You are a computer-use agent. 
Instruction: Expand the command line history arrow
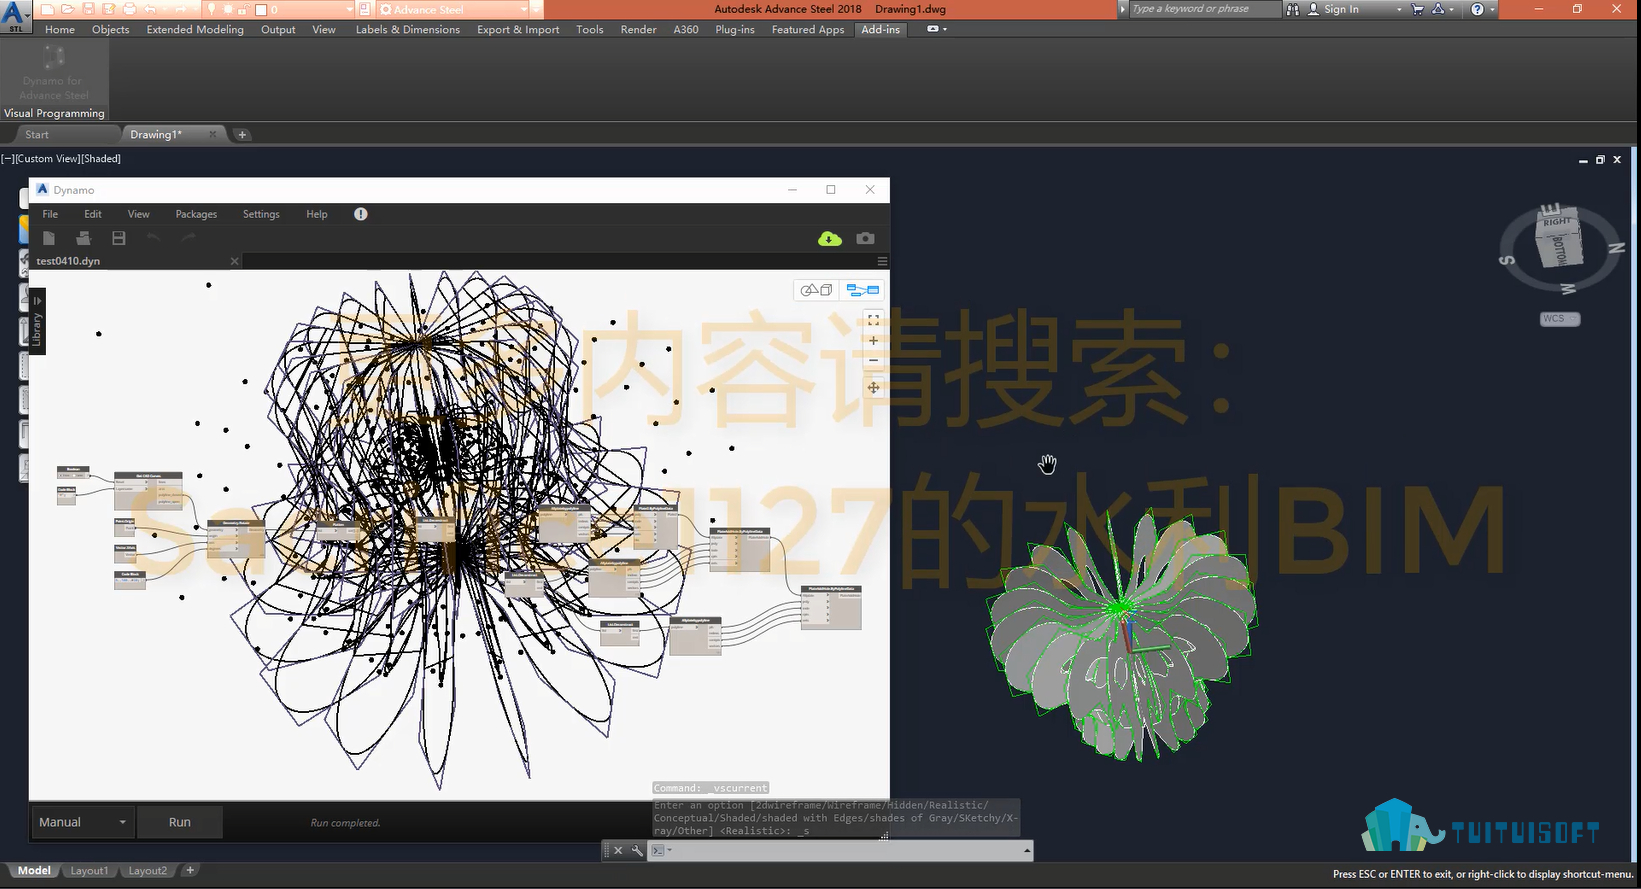point(1026,851)
